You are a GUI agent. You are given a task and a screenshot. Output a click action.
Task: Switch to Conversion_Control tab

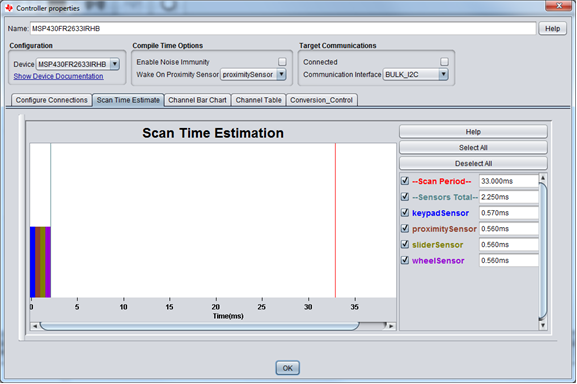(321, 100)
